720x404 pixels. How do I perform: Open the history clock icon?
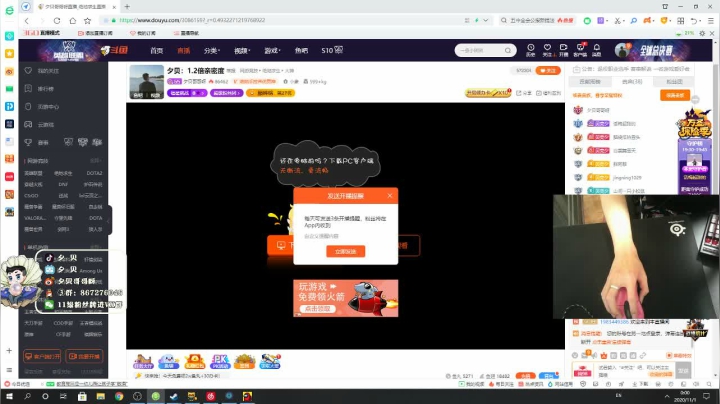pos(530,50)
